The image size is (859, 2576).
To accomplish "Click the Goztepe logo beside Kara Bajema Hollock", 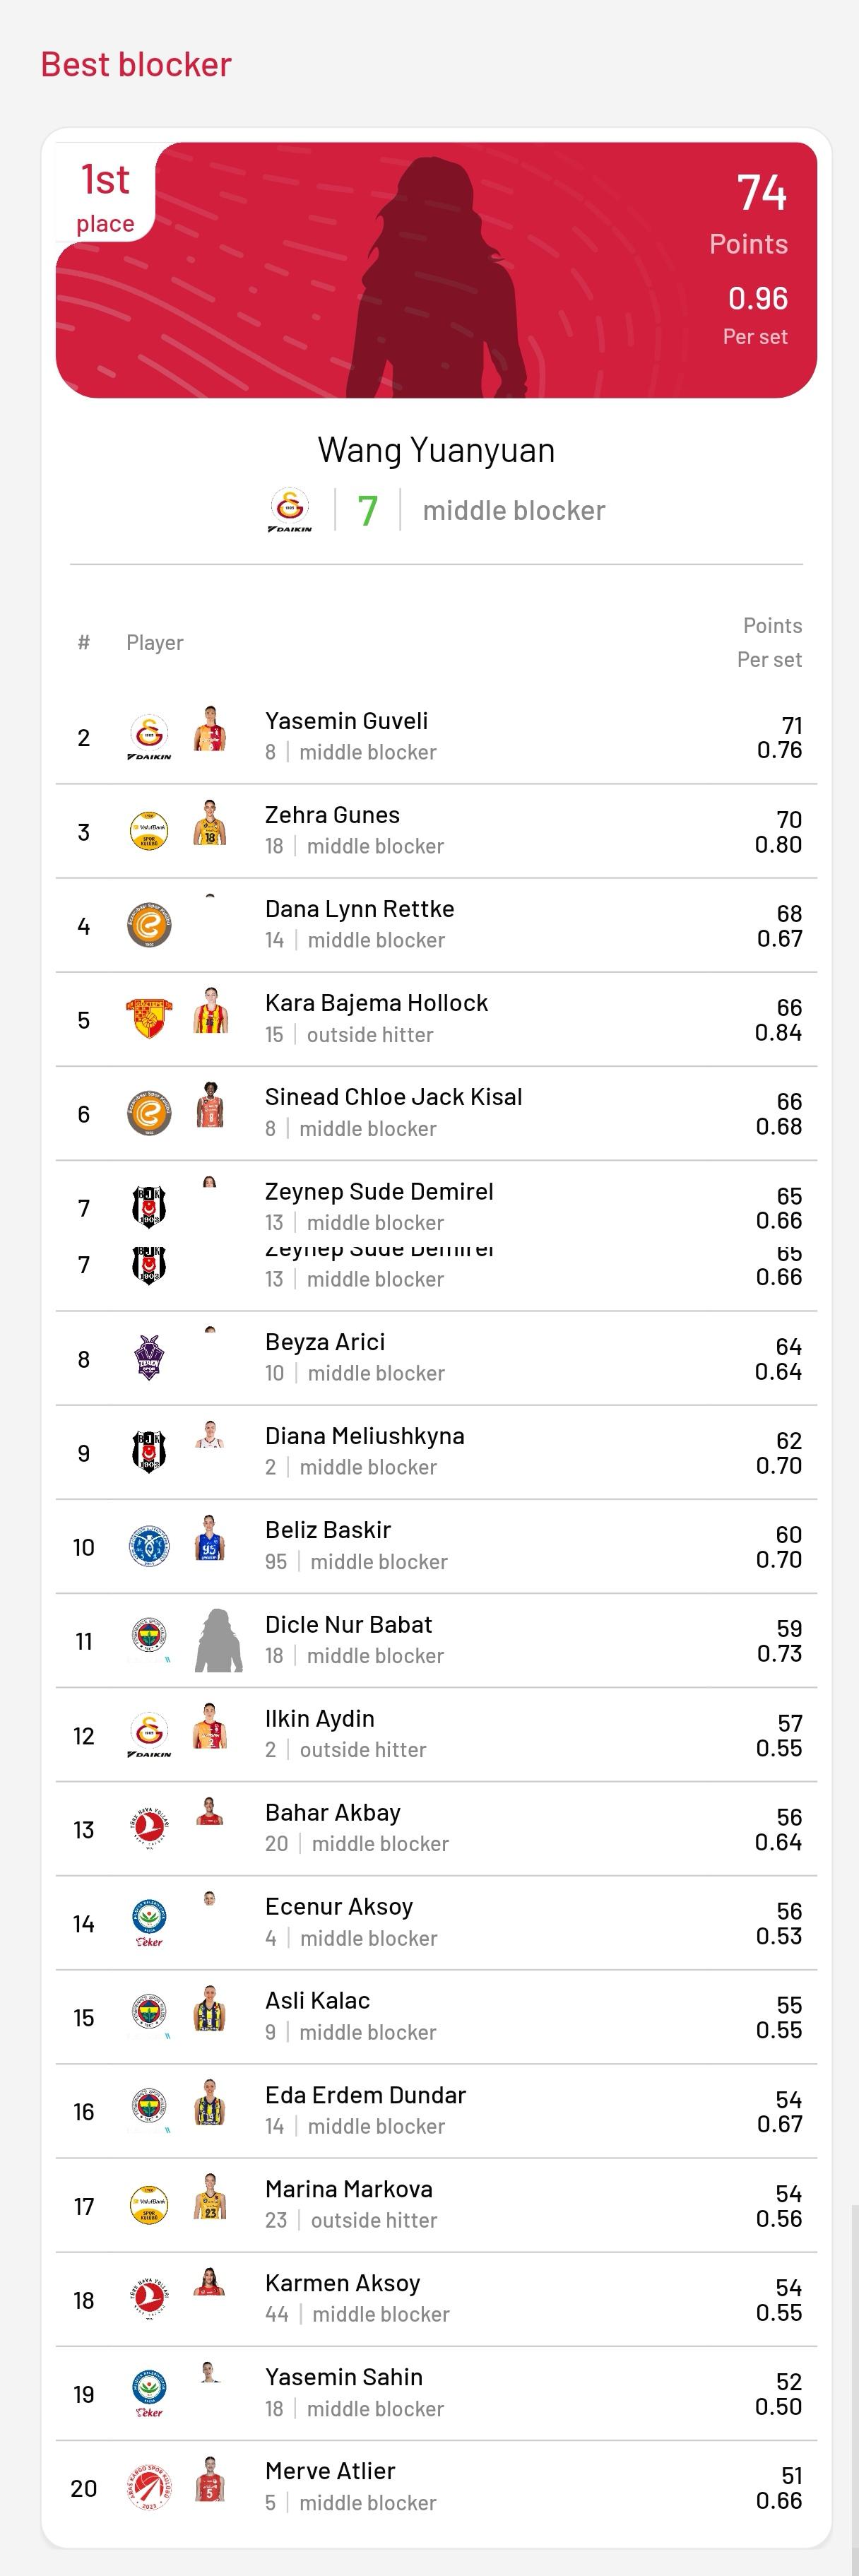I will [149, 1019].
